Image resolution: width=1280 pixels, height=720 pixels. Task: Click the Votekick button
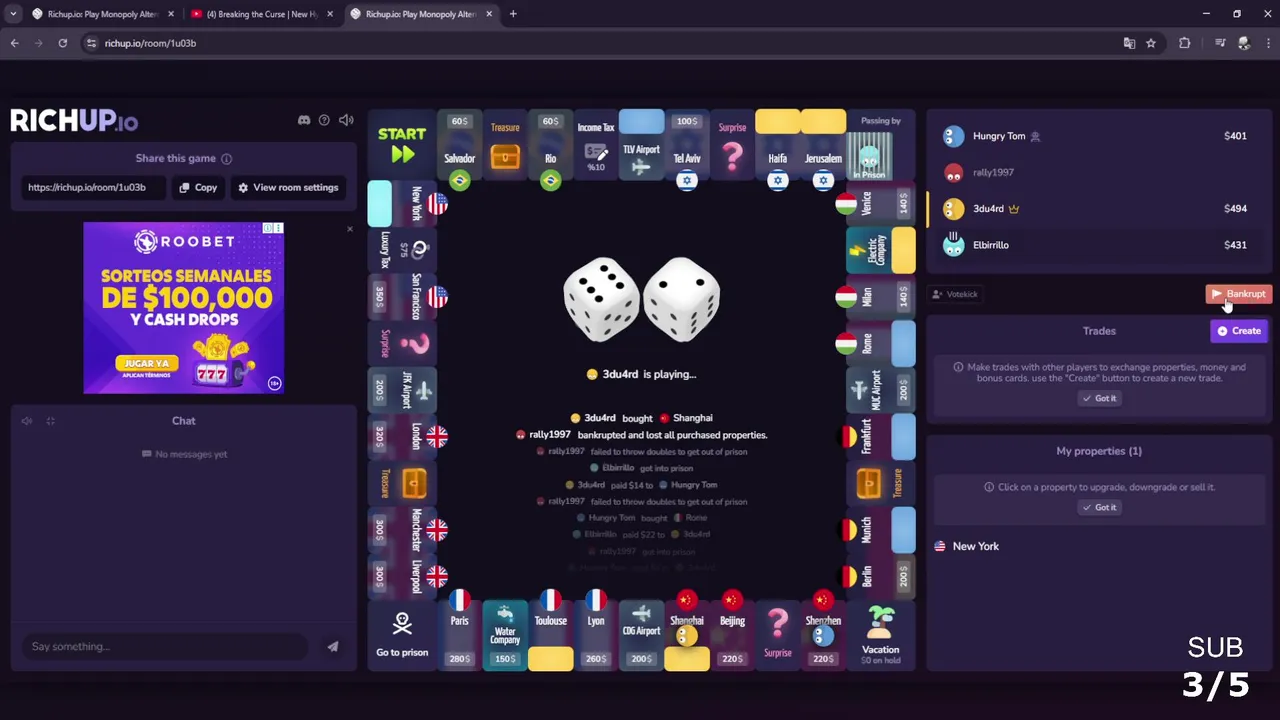(x=954, y=294)
